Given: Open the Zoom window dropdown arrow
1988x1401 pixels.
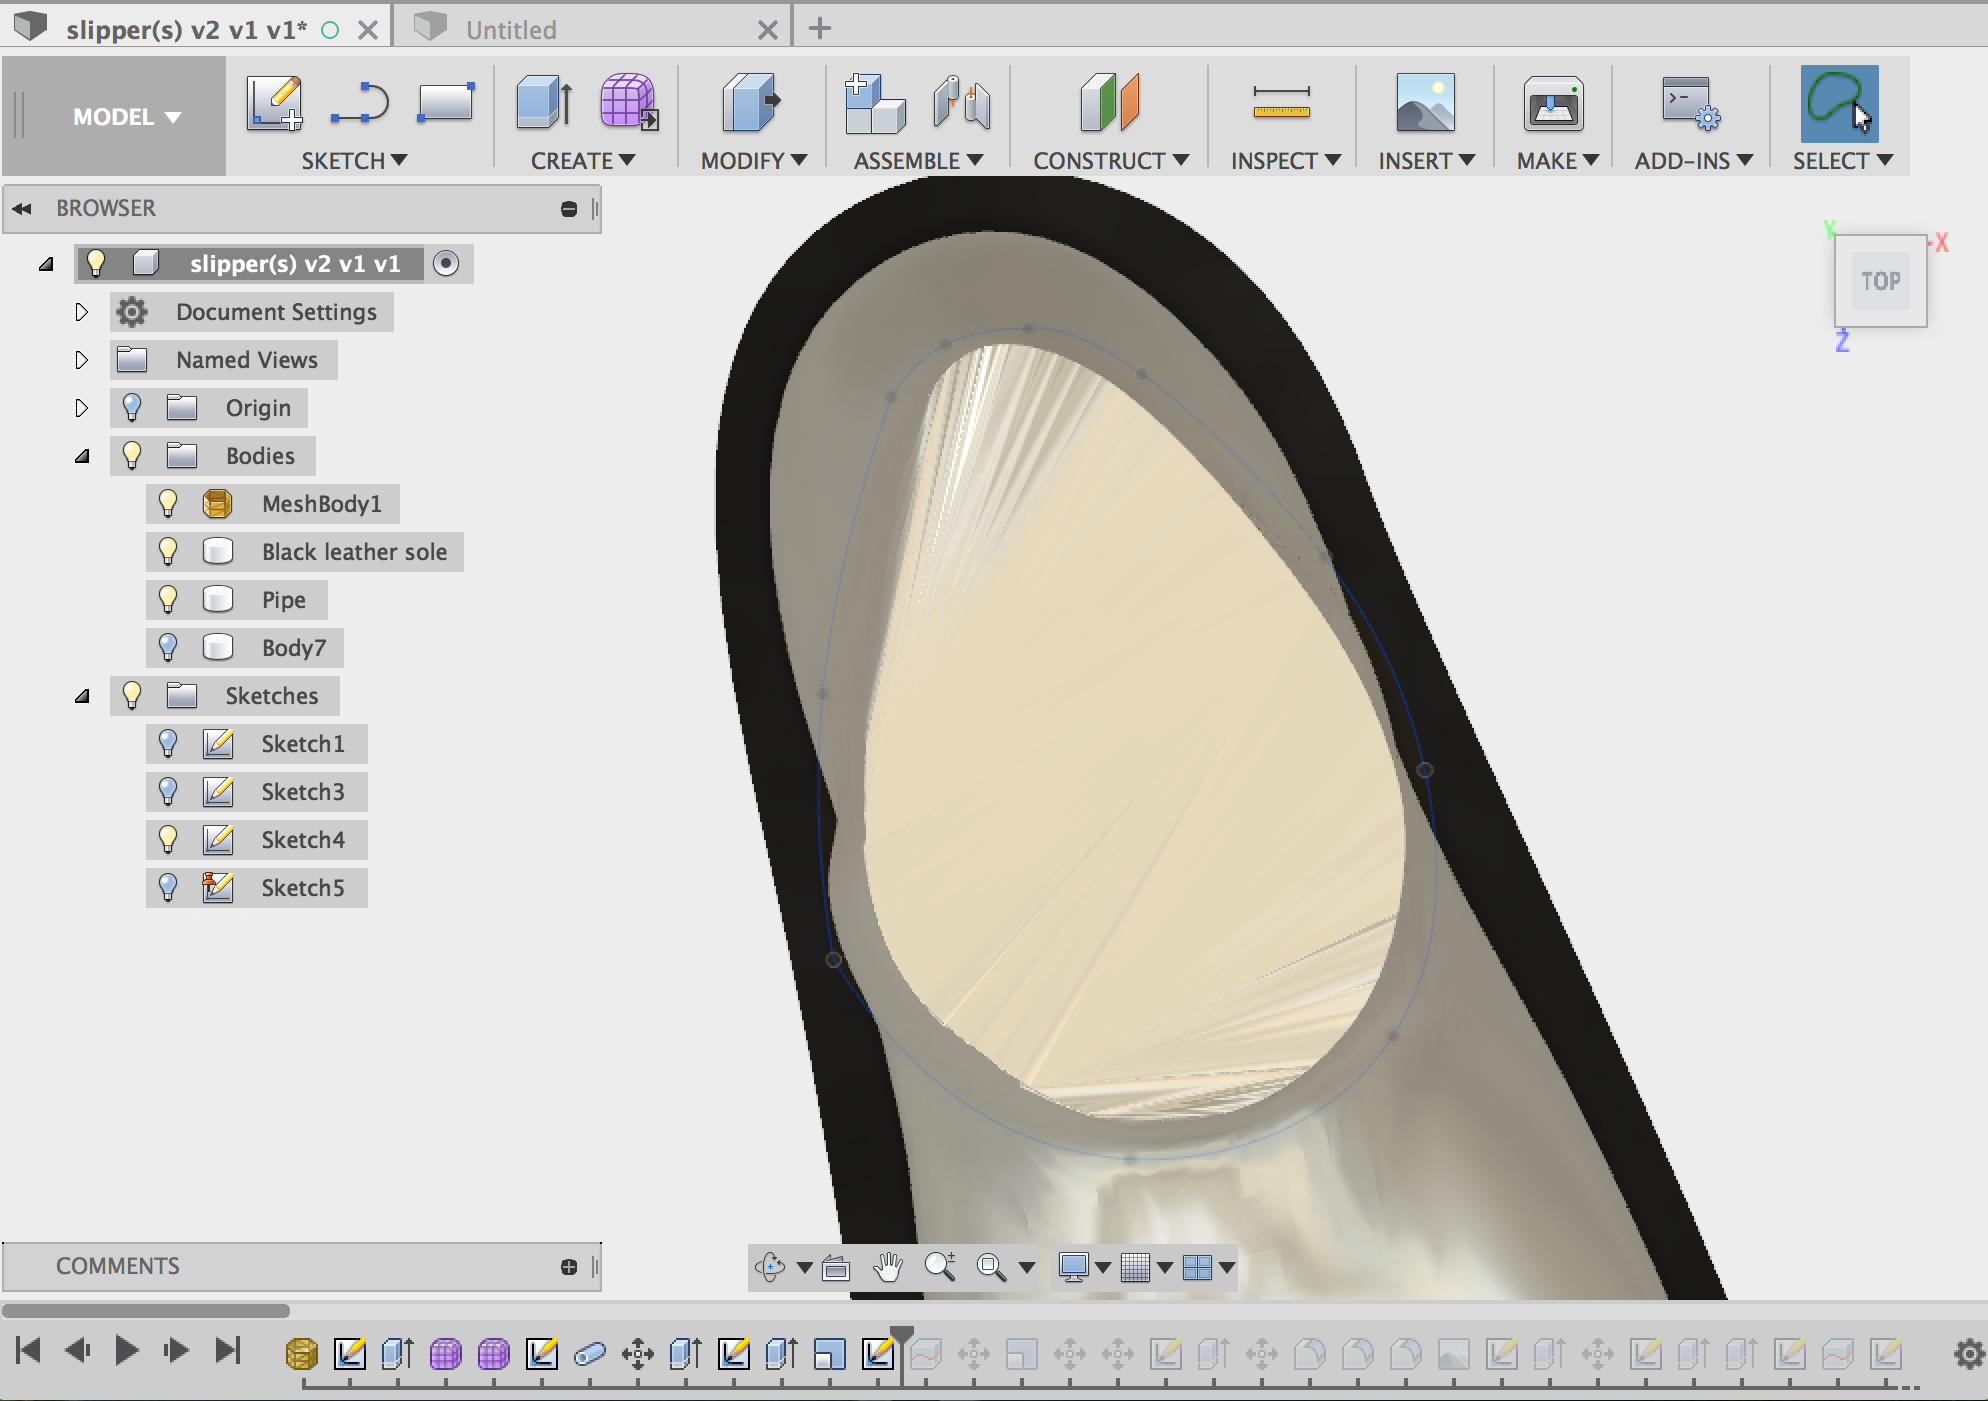Looking at the screenshot, I should [1026, 1268].
